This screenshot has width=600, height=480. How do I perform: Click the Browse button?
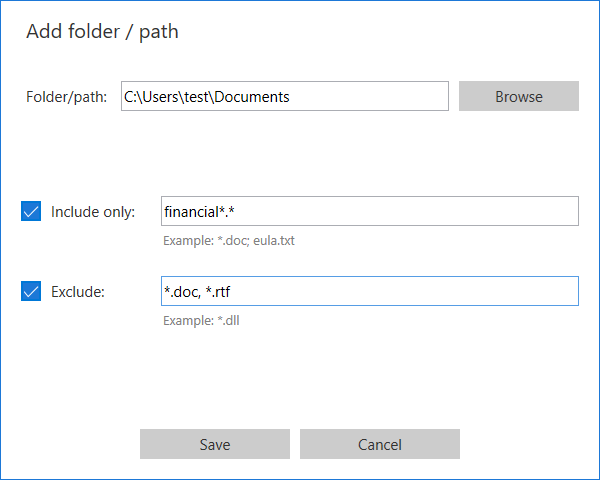[x=518, y=96]
